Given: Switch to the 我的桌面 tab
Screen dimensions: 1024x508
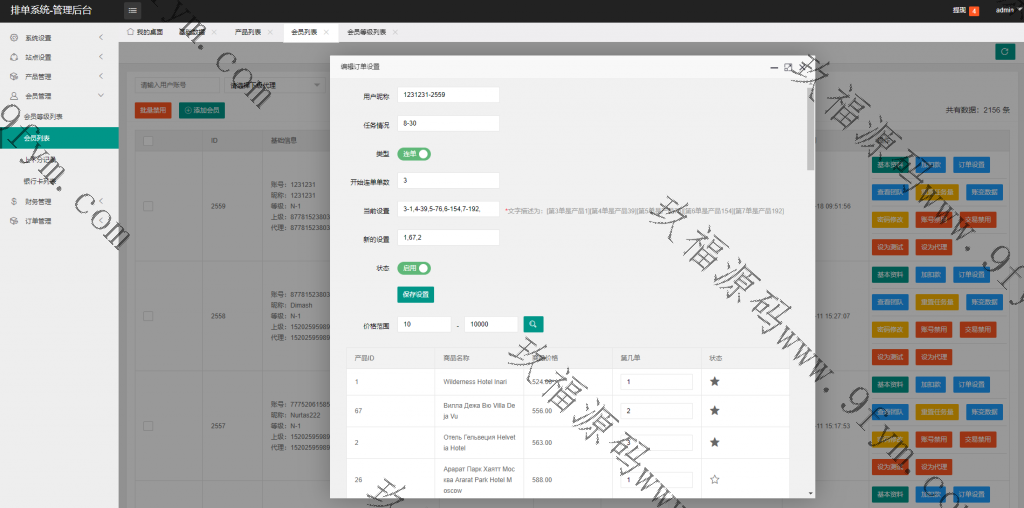Looking at the screenshot, I should click(x=144, y=32).
